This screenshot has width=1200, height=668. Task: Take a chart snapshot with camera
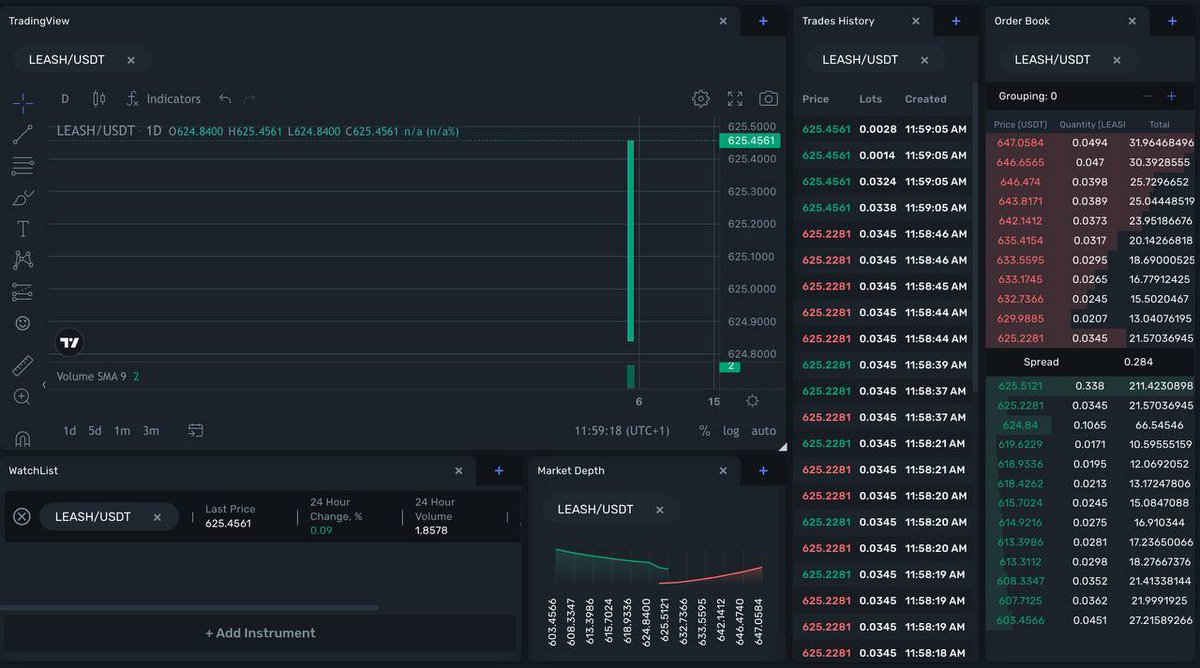coord(768,99)
